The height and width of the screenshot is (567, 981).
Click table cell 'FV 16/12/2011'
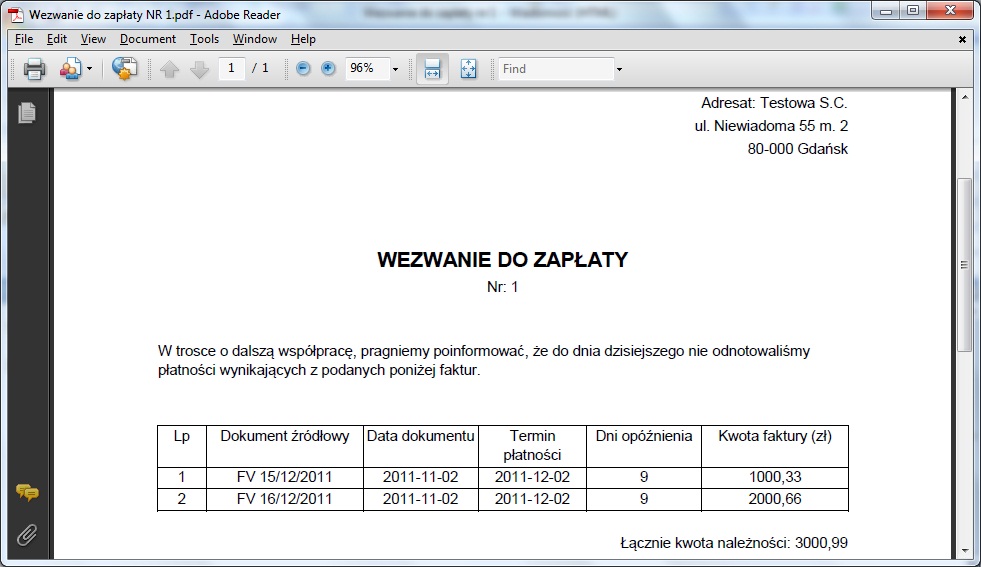(285, 499)
